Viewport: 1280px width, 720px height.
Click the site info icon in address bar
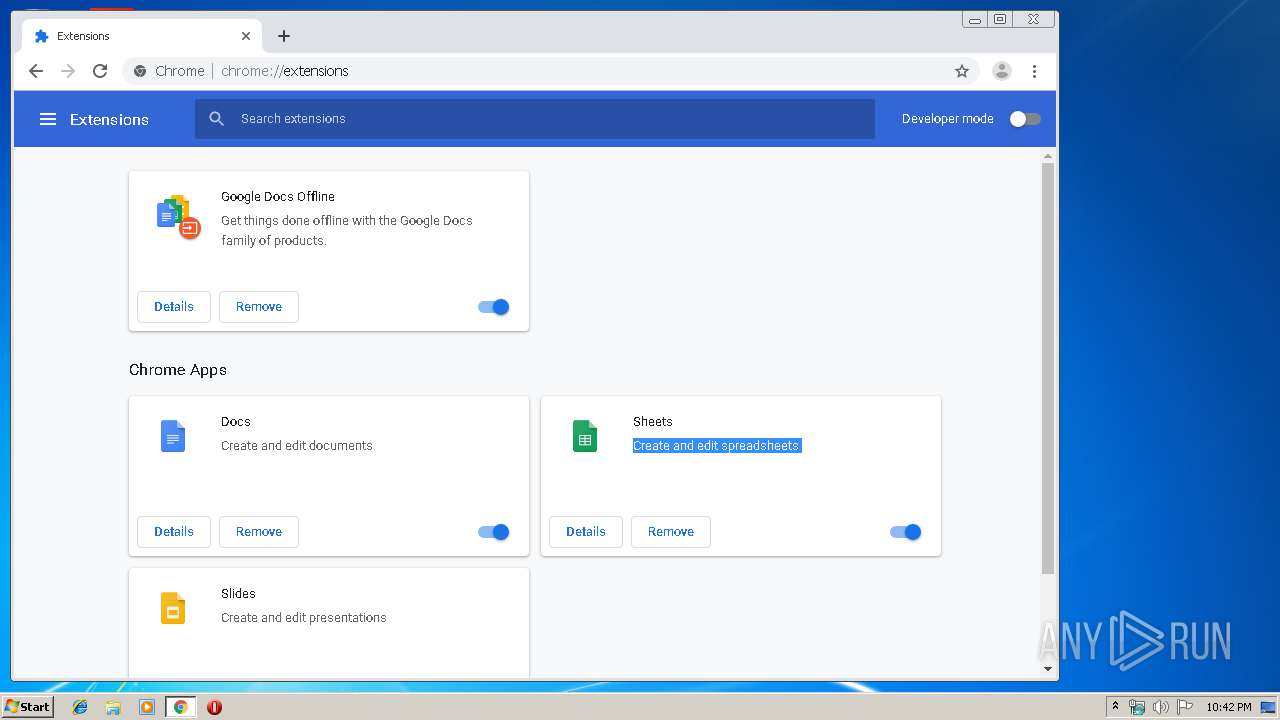point(140,71)
